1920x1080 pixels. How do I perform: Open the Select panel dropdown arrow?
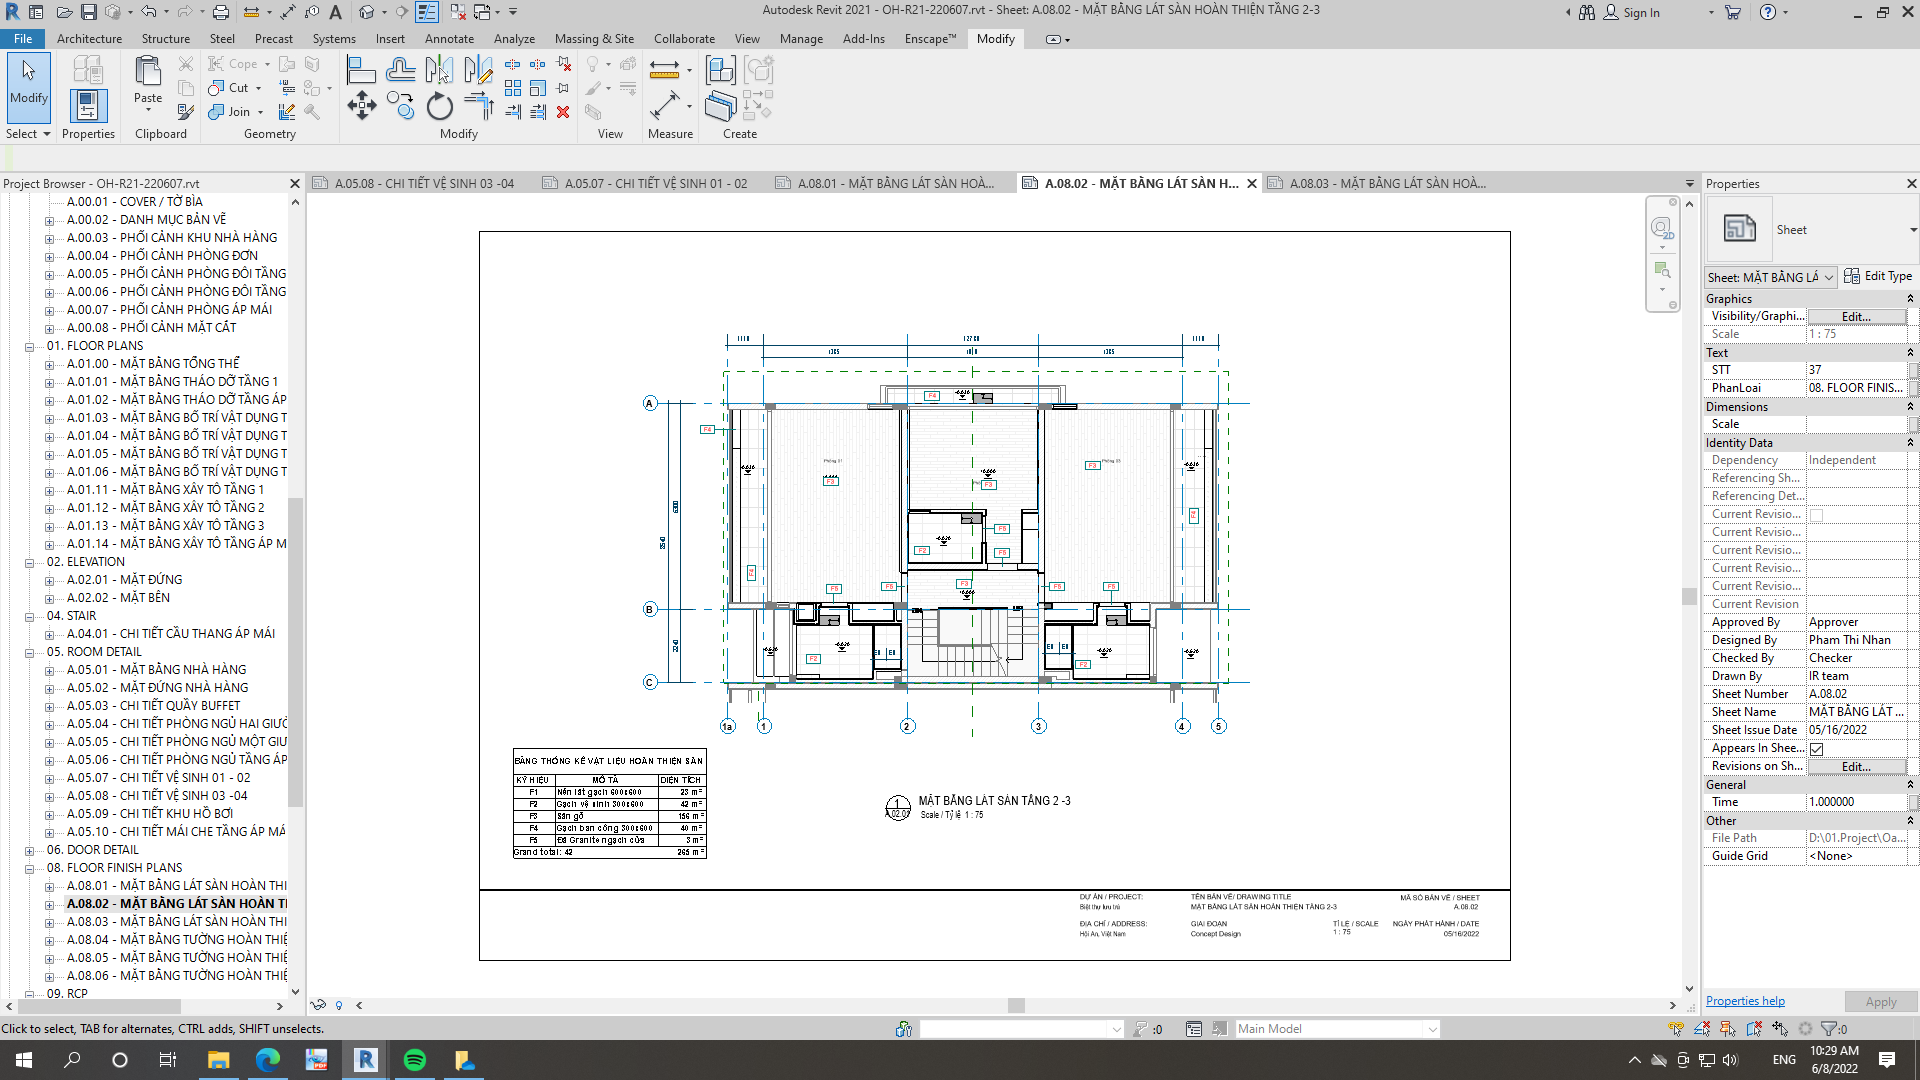point(46,134)
